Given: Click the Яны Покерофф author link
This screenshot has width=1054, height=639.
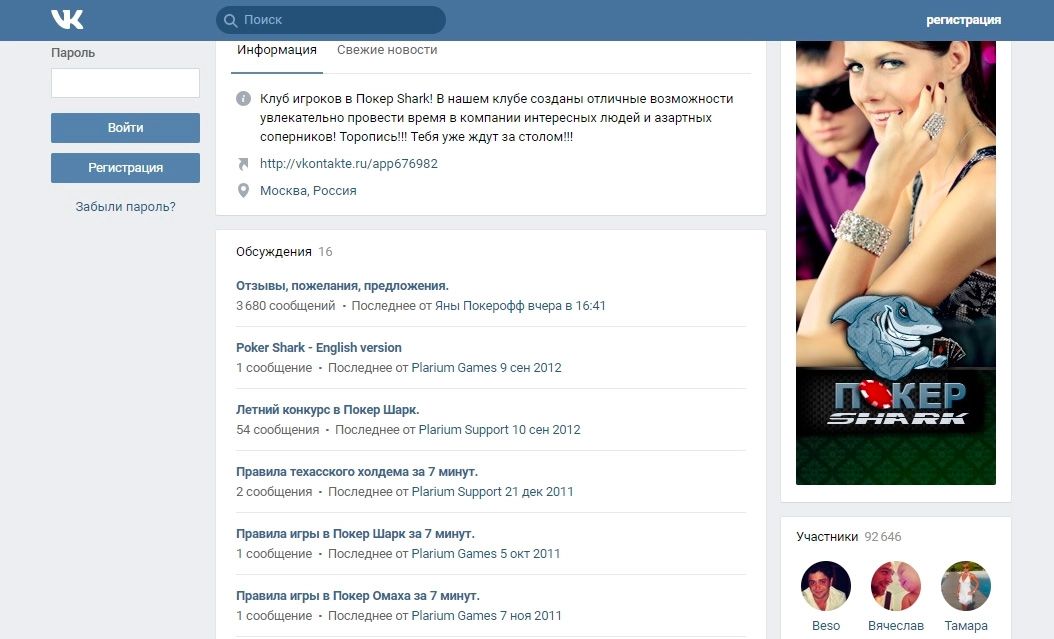Looking at the screenshot, I should tap(479, 306).
